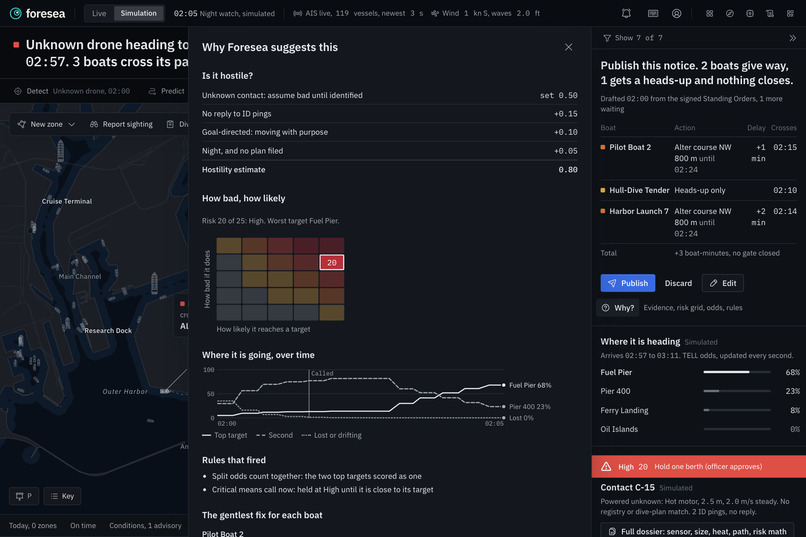The image size is (806, 537).
Task: Click the presentation P button icon
Action: (20, 496)
